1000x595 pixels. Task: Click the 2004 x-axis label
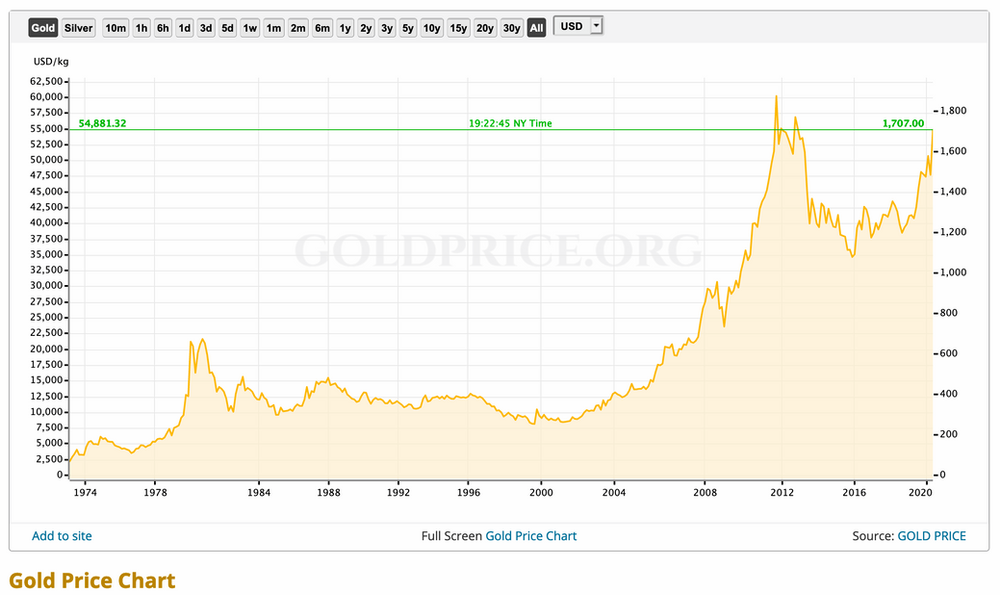[614, 492]
